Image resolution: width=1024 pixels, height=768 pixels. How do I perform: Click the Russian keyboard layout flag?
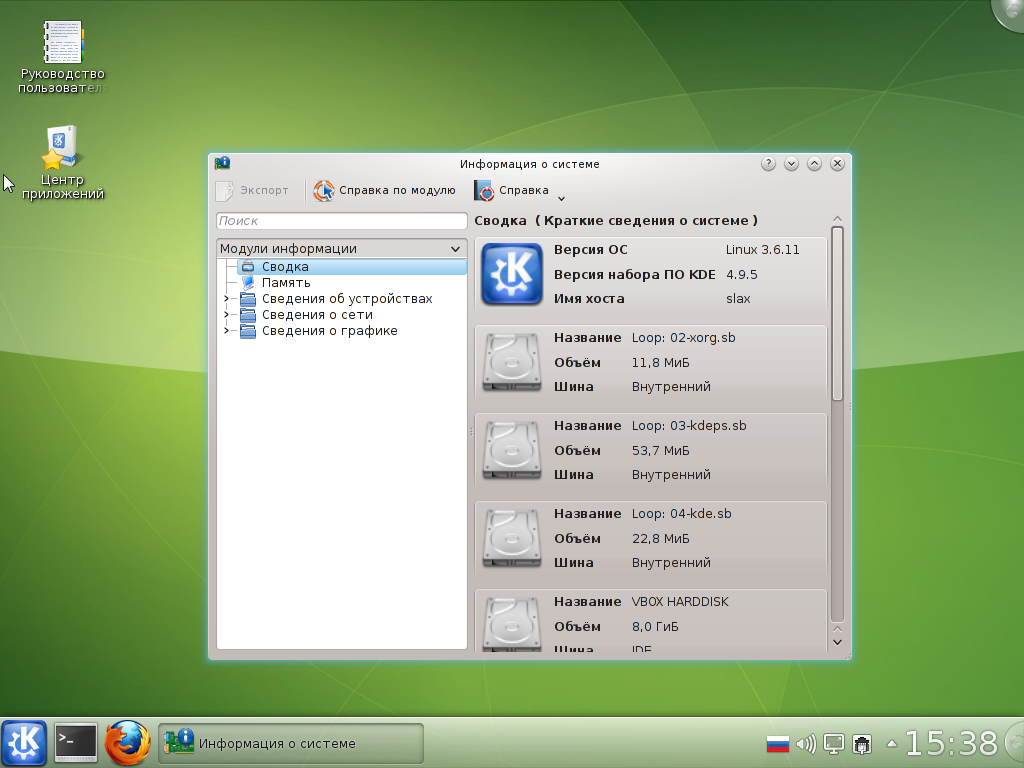click(780, 743)
